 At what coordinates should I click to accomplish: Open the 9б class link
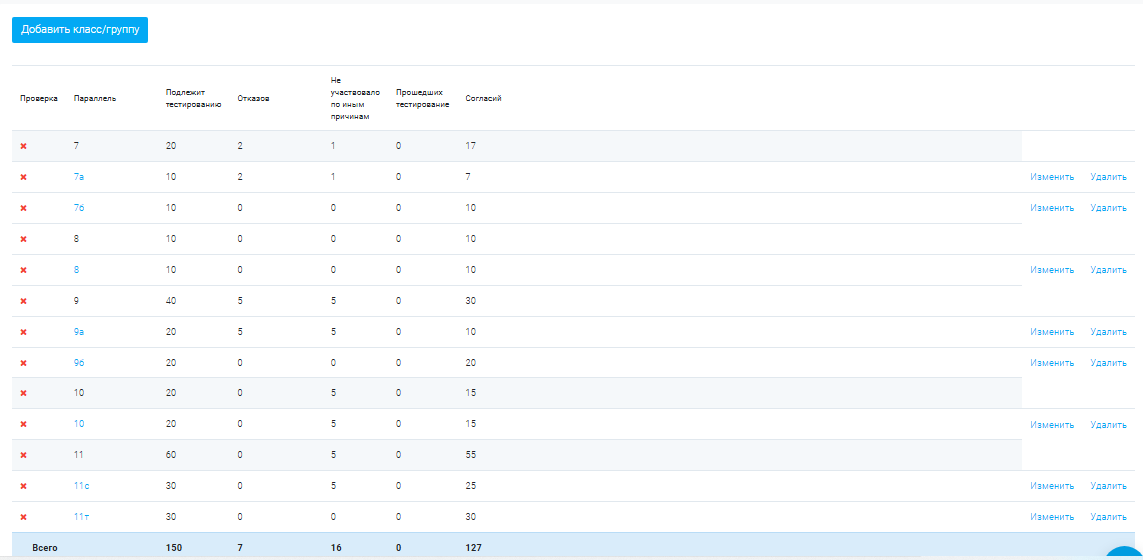tap(79, 363)
